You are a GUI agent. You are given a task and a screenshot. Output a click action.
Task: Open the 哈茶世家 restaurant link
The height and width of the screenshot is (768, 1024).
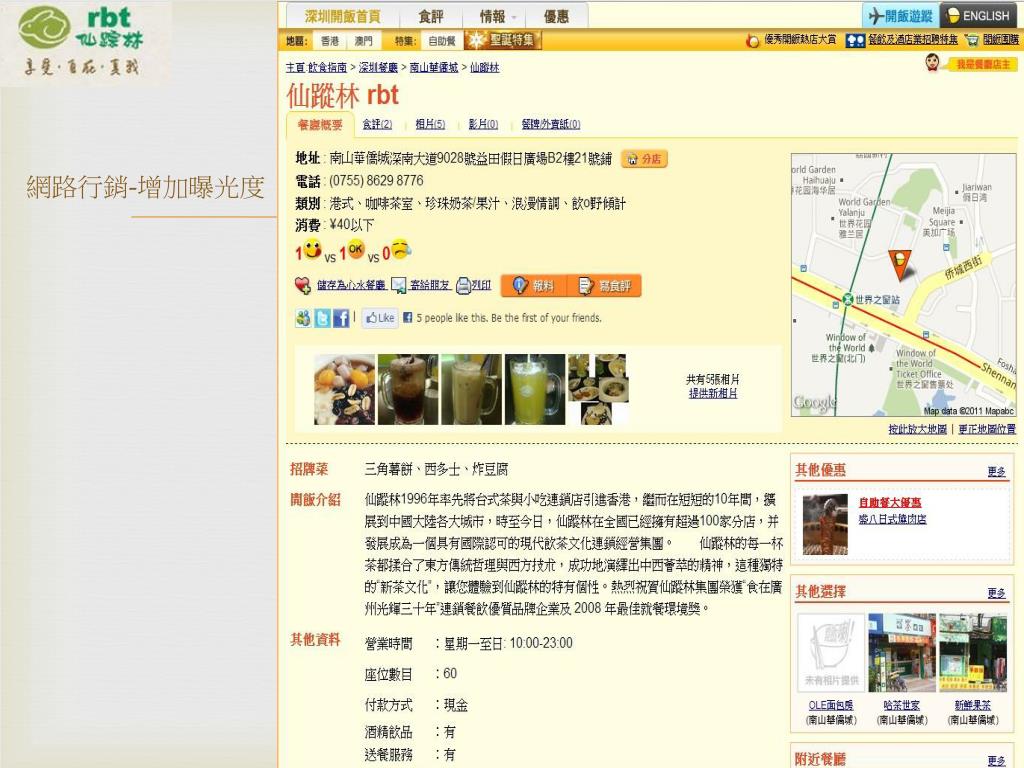902,705
